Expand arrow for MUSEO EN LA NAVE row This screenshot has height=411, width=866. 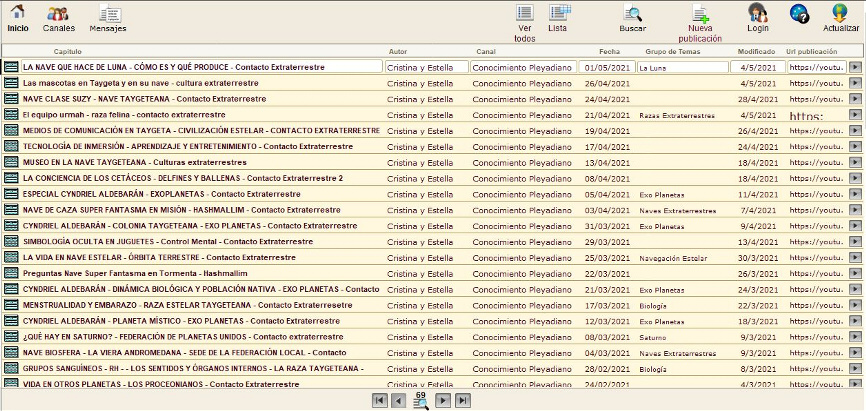point(855,162)
